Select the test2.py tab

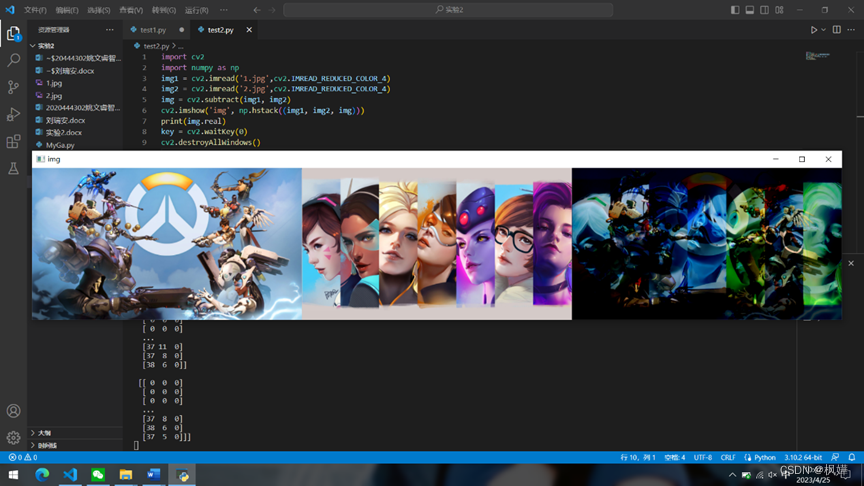[220, 30]
